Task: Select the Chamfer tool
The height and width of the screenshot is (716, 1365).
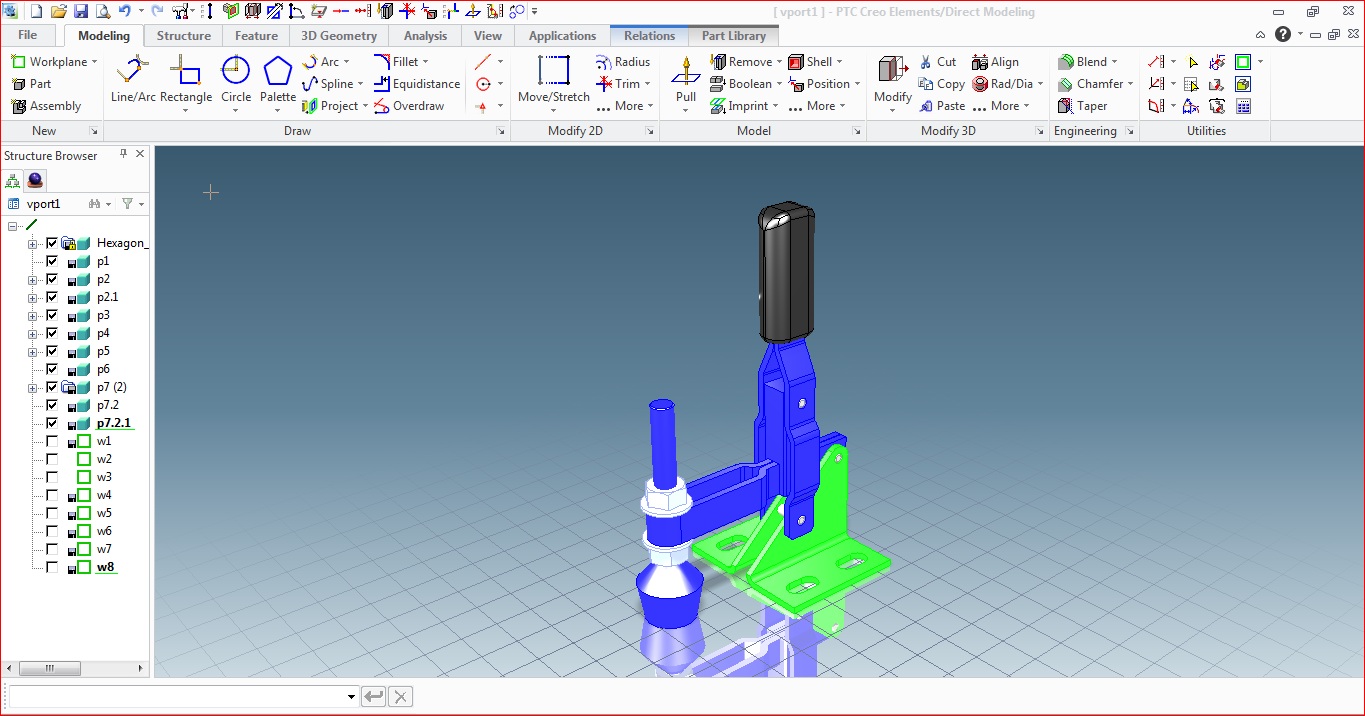Action: pos(1092,84)
